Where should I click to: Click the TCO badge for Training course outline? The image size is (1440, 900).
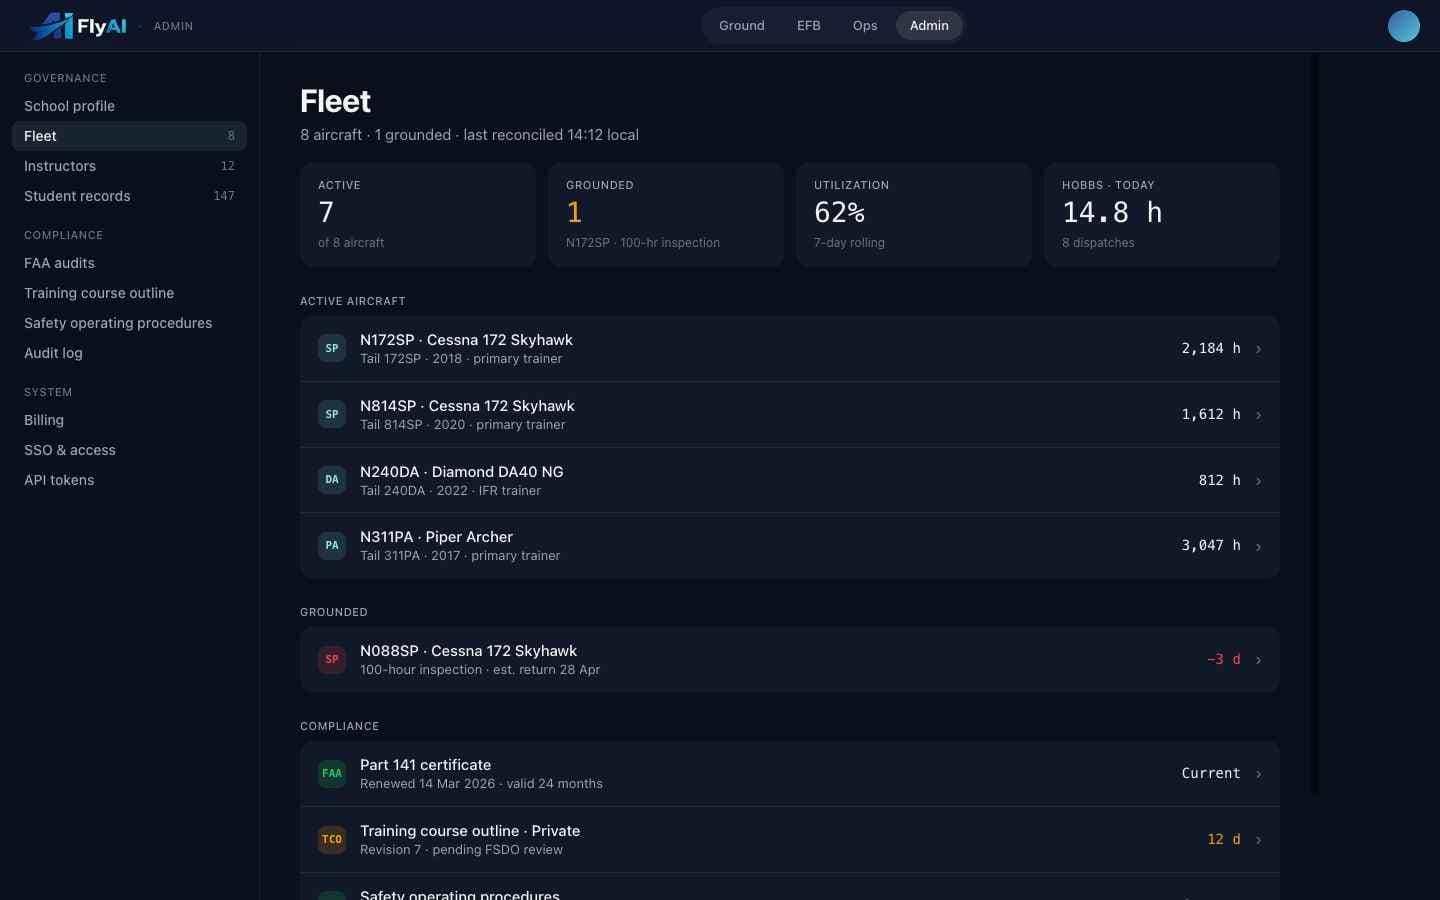click(x=332, y=839)
